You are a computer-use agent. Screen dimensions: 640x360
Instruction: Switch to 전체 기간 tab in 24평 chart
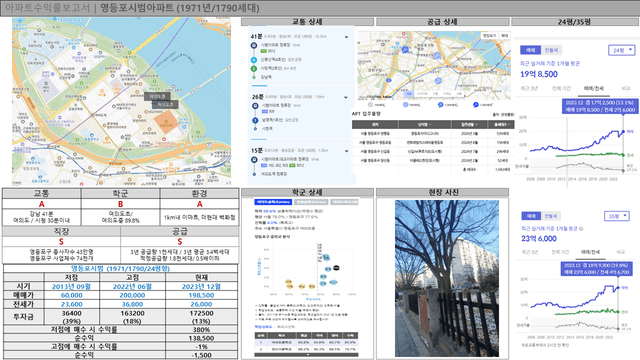(561, 88)
